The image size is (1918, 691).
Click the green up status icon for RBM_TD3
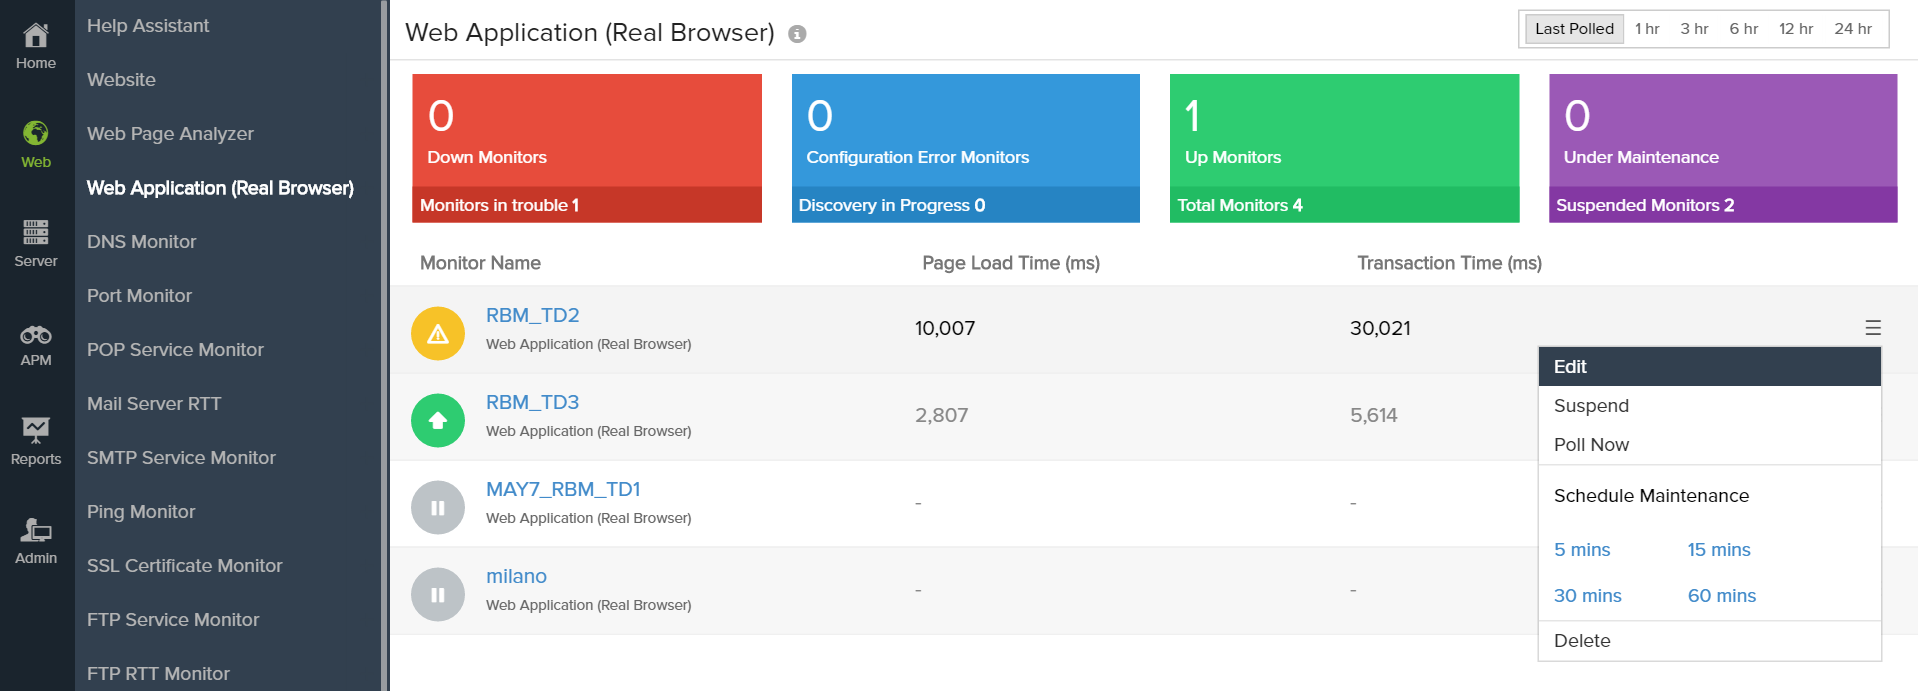coord(438,421)
